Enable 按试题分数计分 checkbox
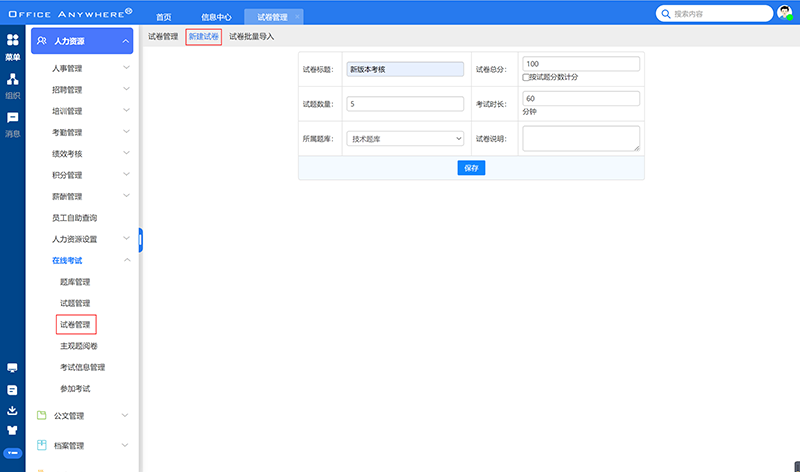The width and height of the screenshot is (800, 472). tap(526, 77)
